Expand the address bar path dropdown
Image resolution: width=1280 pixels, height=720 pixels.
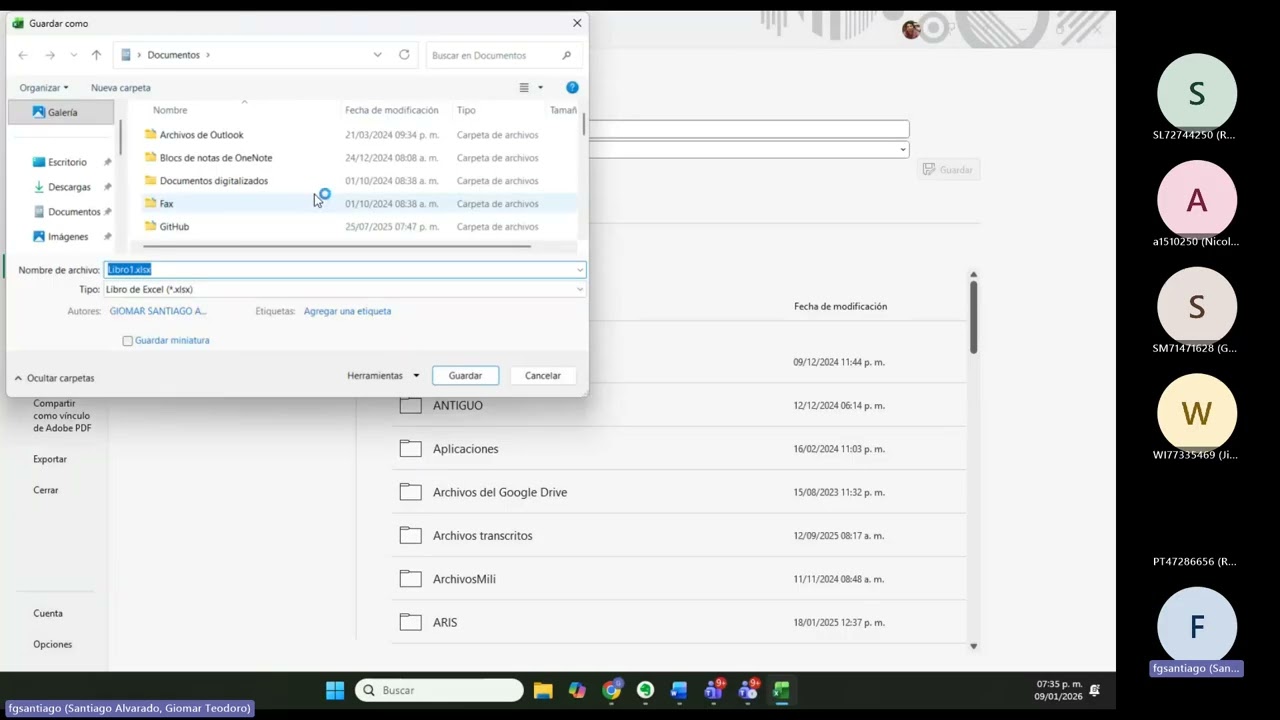pyautogui.click(x=377, y=55)
